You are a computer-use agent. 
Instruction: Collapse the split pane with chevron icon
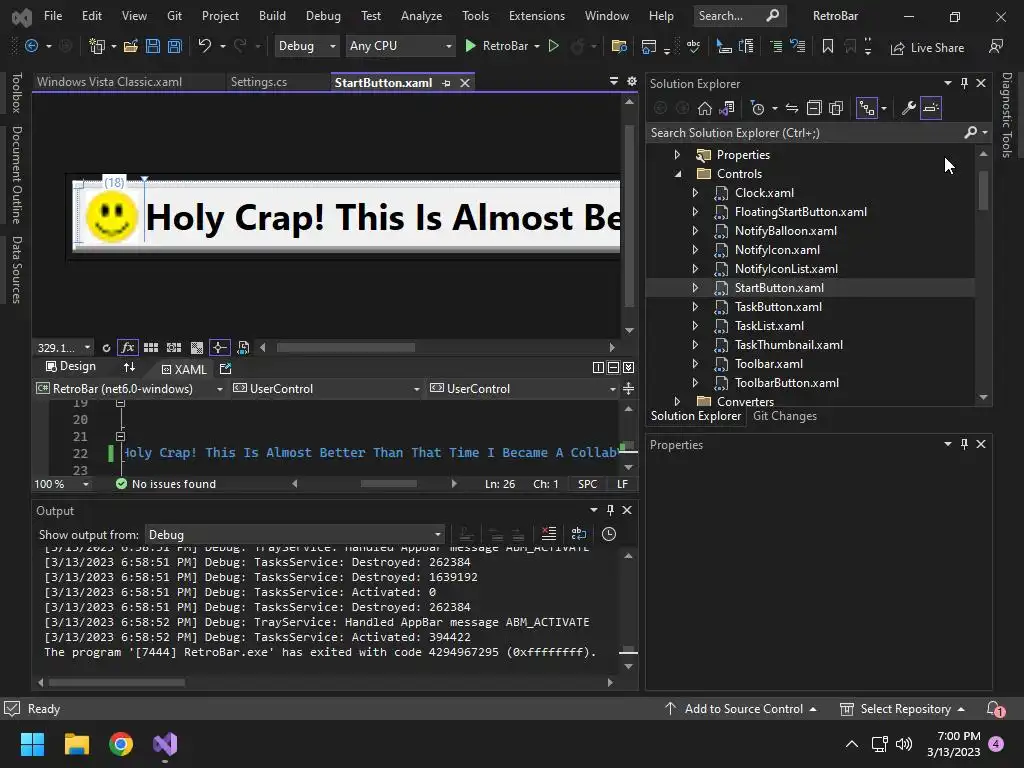pos(628,368)
